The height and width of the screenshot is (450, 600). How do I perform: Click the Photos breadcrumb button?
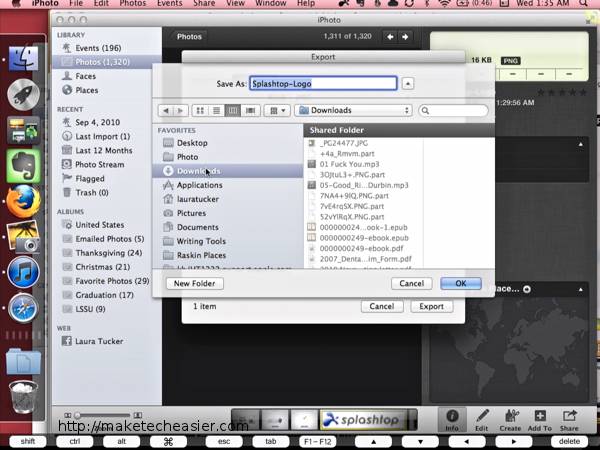pyautogui.click(x=189, y=37)
